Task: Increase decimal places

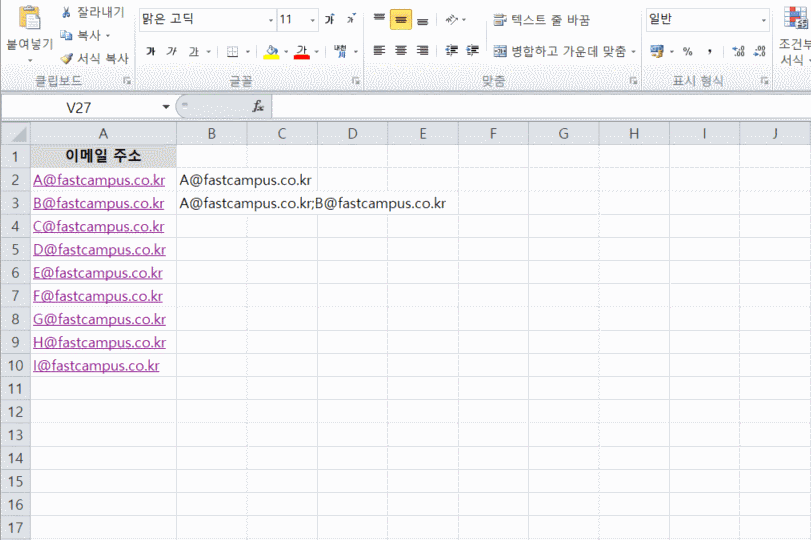Action: [x=738, y=51]
